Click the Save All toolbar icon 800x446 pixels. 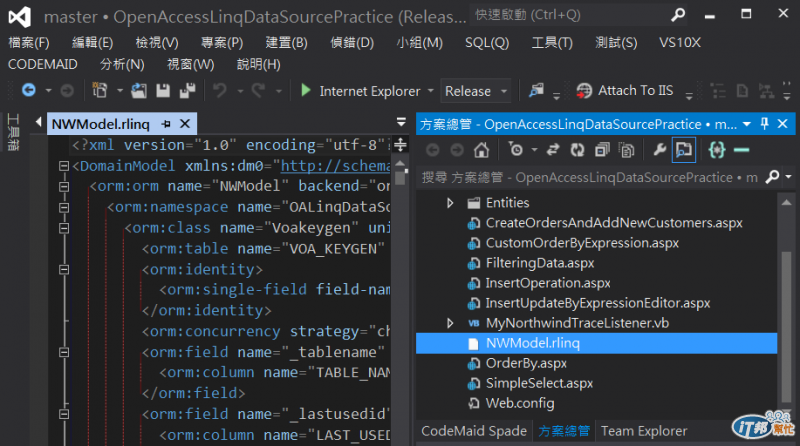click(x=187, y=91)
